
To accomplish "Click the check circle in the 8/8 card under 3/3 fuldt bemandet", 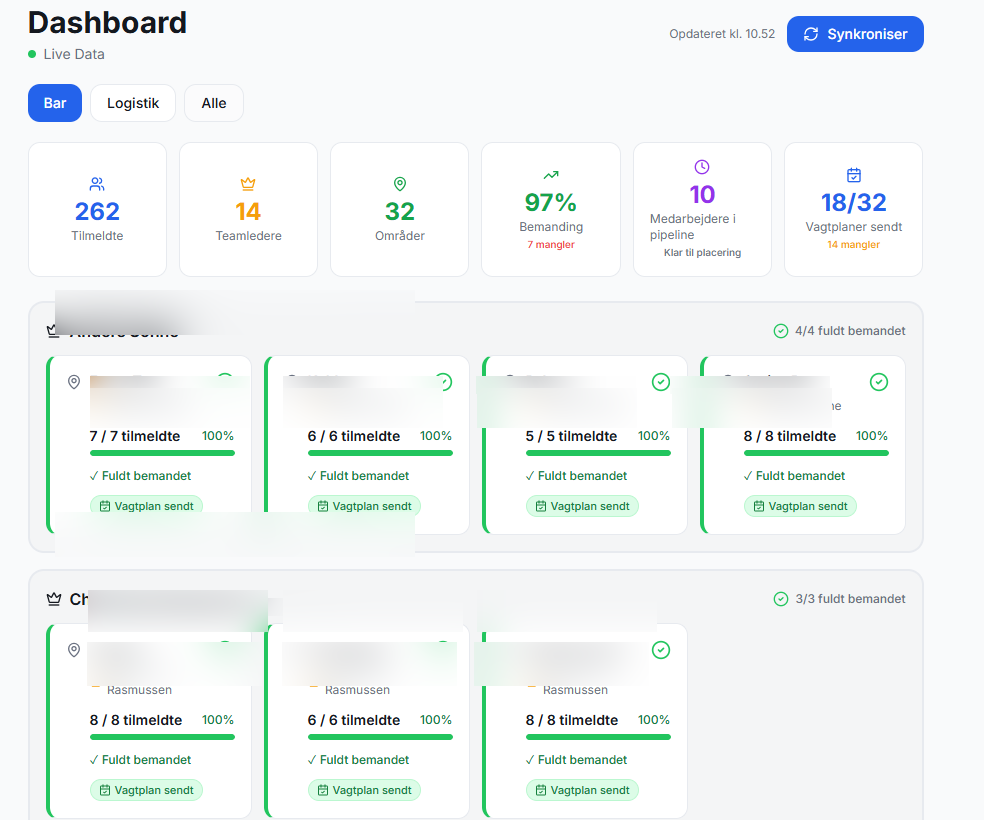I will click(661, 650).
